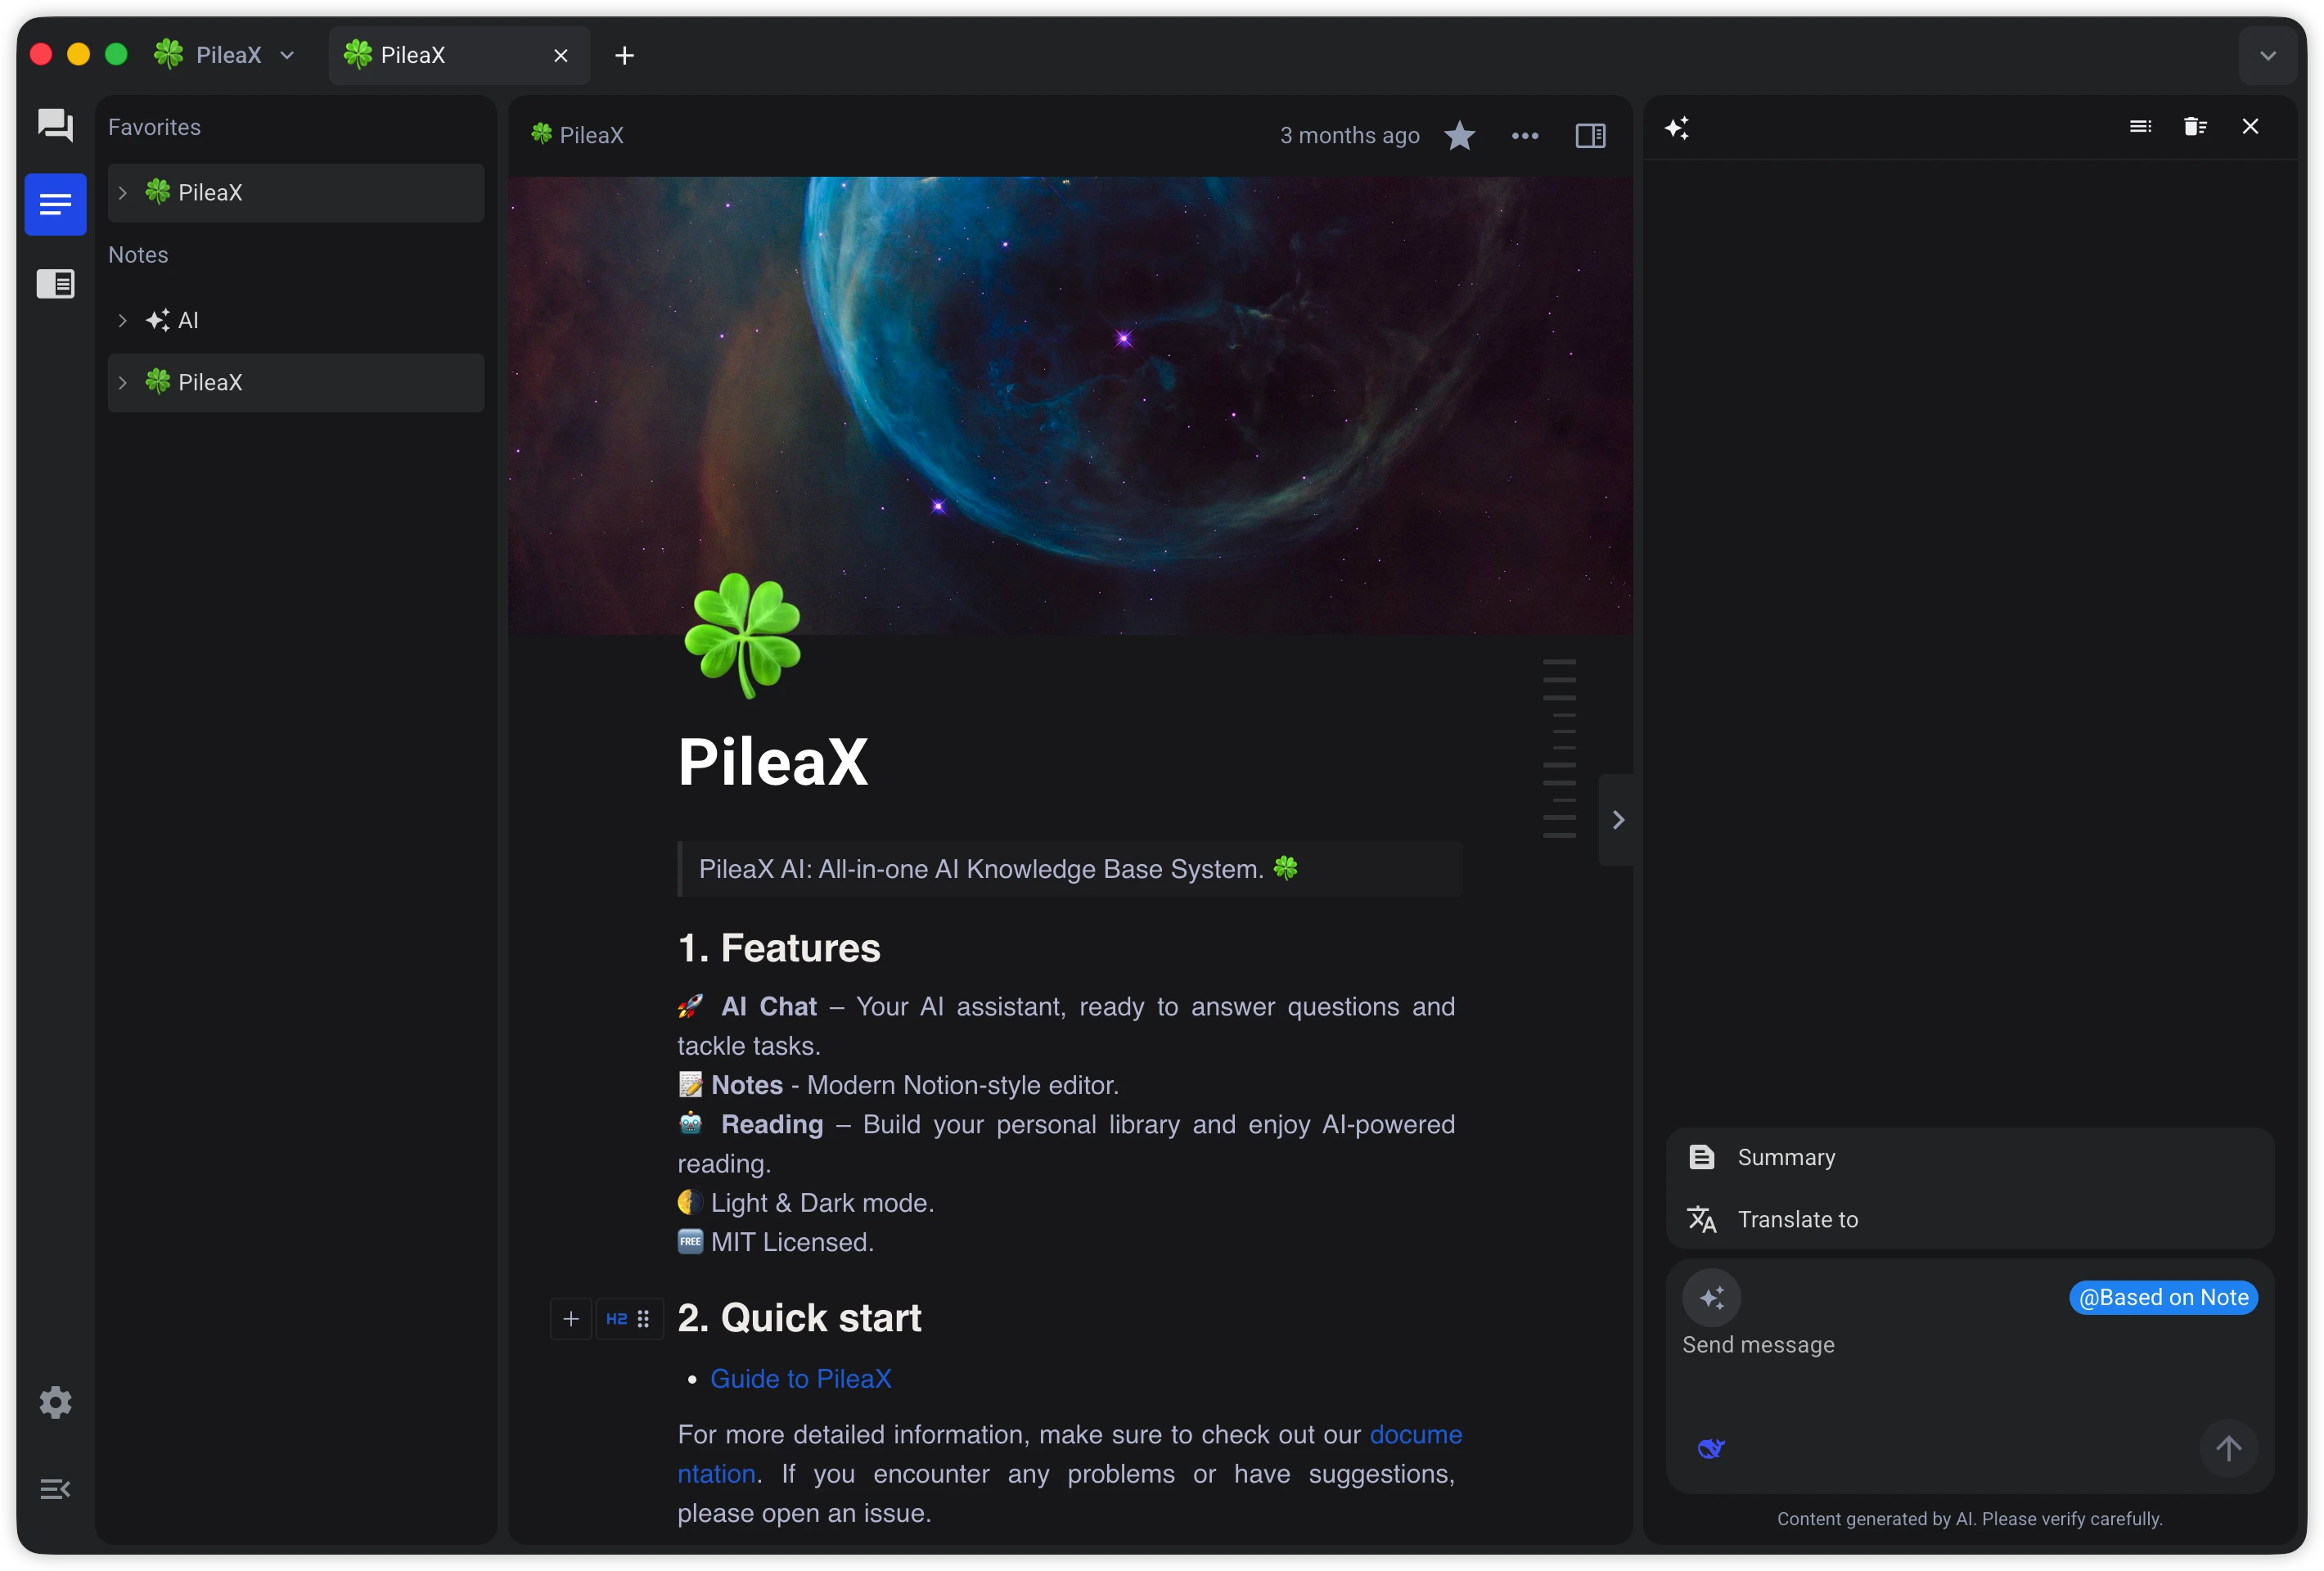Collapse the sidebar with the bottom-left menu icon
This screenshot has height=1571, width=2324.
[x=55, y=1489]
